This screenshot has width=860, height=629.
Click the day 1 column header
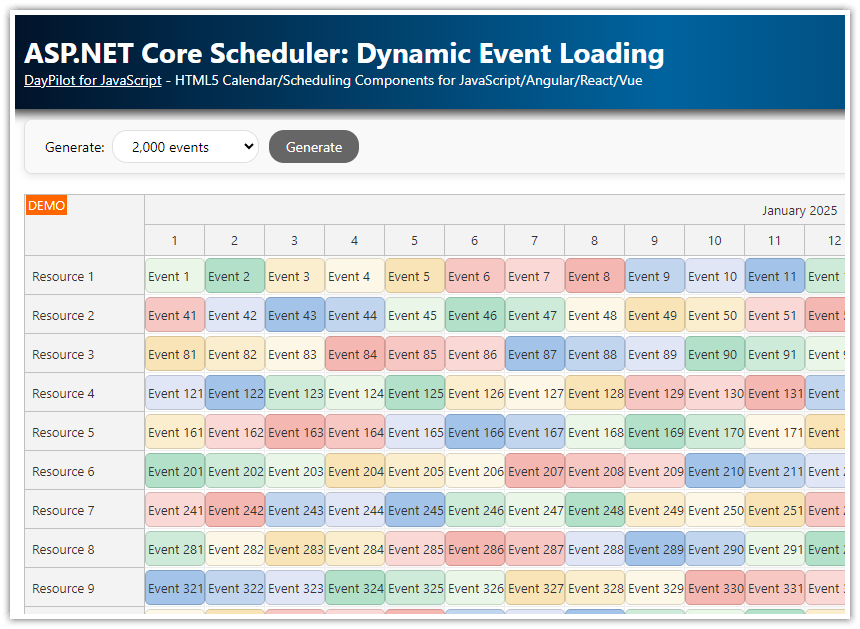point(174,240)
